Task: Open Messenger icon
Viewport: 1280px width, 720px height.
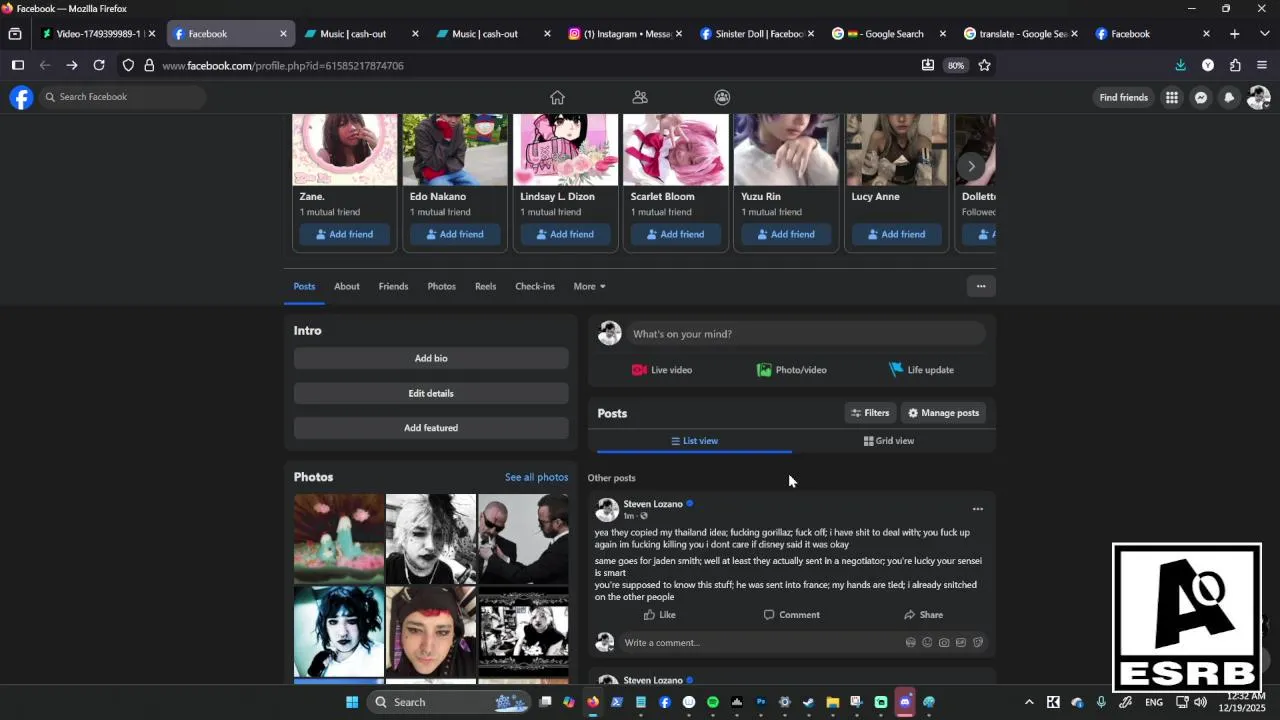Action: [1201, 97]
